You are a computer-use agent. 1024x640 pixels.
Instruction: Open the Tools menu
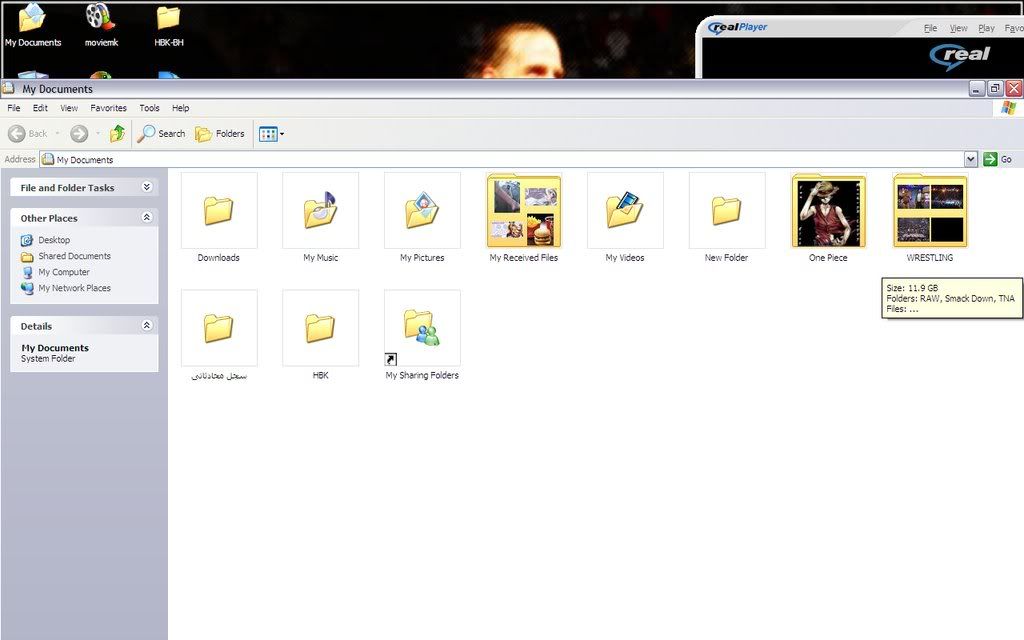click(x=150, y=108)
